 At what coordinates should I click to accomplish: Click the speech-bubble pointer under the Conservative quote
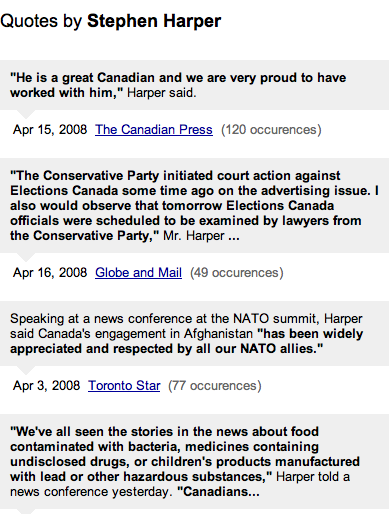pos(26,257)
